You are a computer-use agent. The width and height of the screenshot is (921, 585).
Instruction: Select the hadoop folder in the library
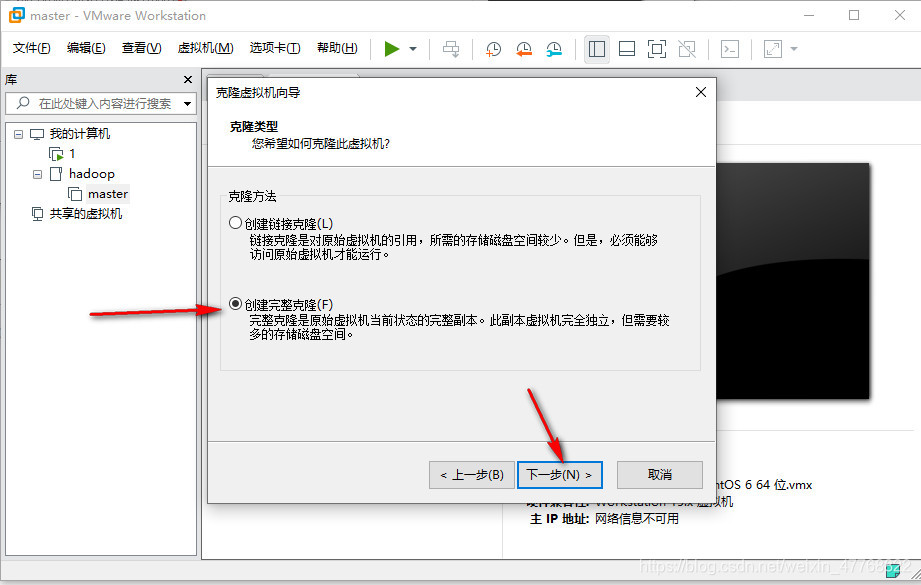91,174
